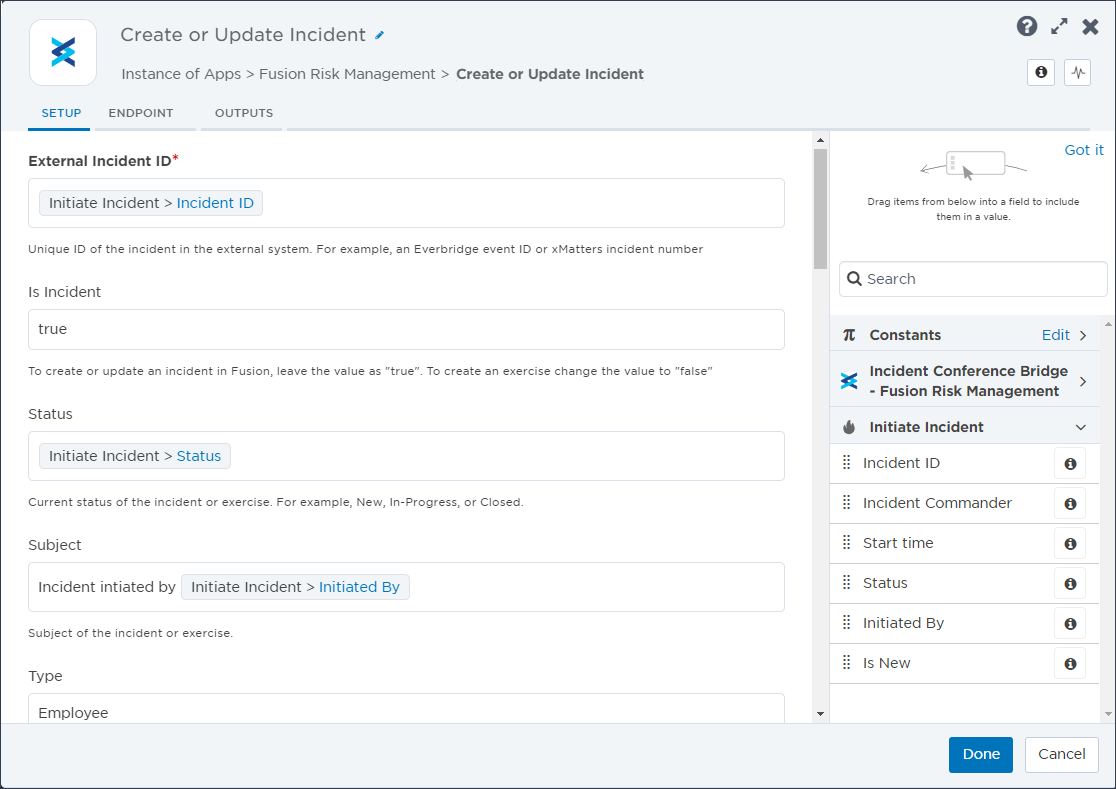
Task: Click the 'Is New' property label
Action: (x=886, y=663)
